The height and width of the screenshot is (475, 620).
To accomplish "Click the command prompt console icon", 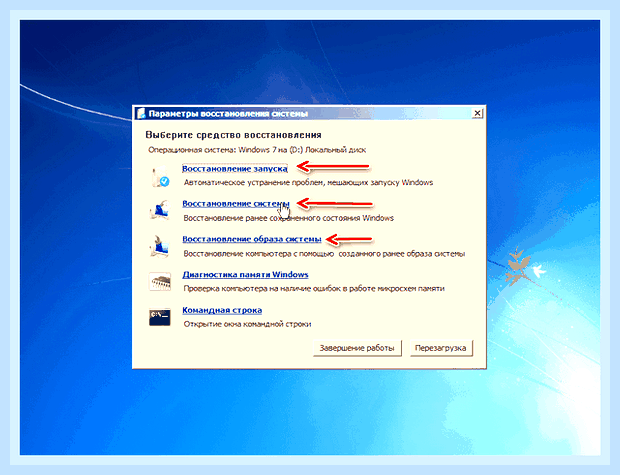I will coord(160,317).
